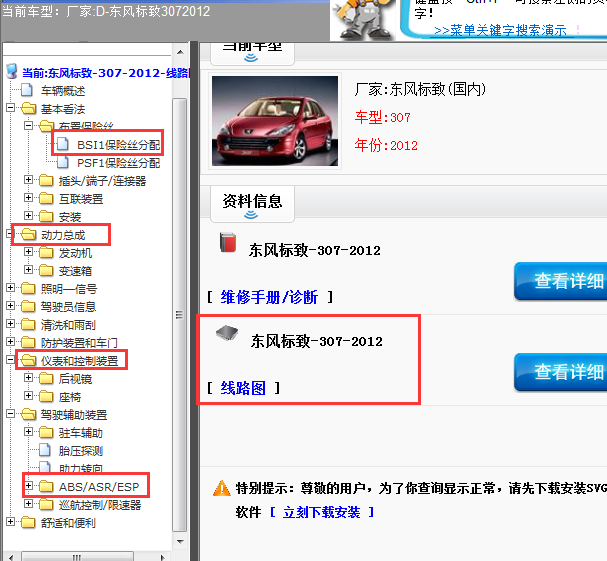Click the folder icon next to 舒适和便利
Viewport: 607px width, 561px height.
point(28,523)
